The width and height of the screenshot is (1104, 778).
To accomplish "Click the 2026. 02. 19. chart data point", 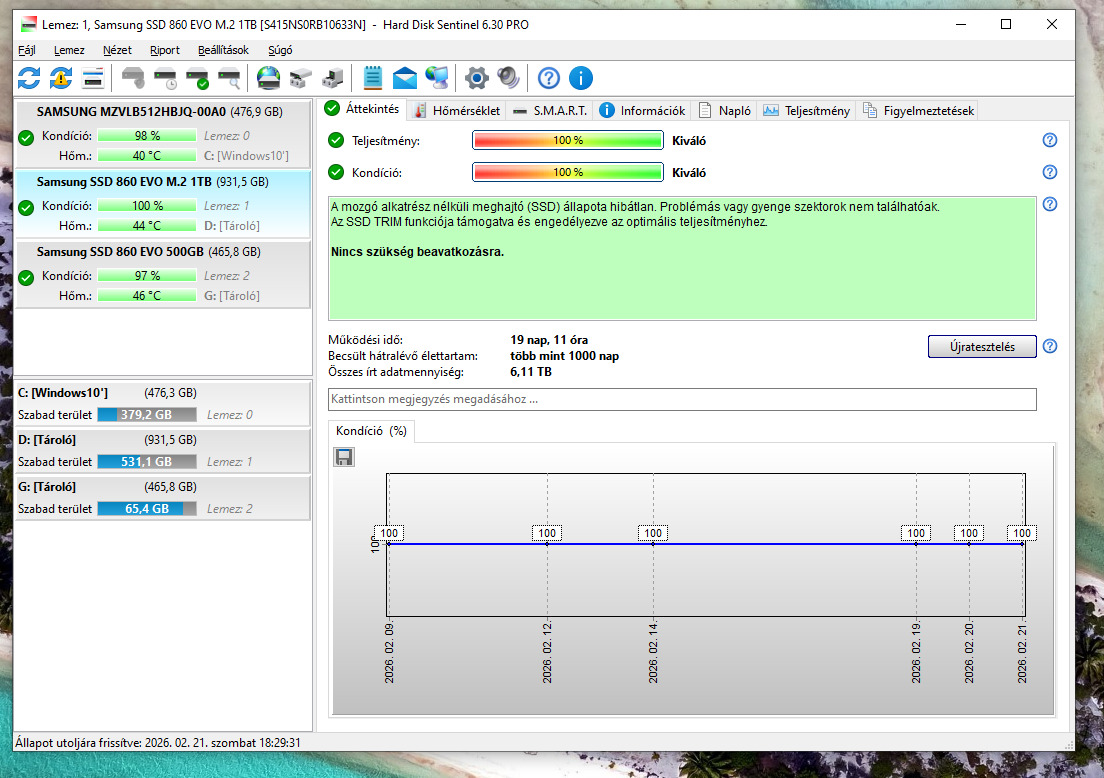I will coord(916,544).
